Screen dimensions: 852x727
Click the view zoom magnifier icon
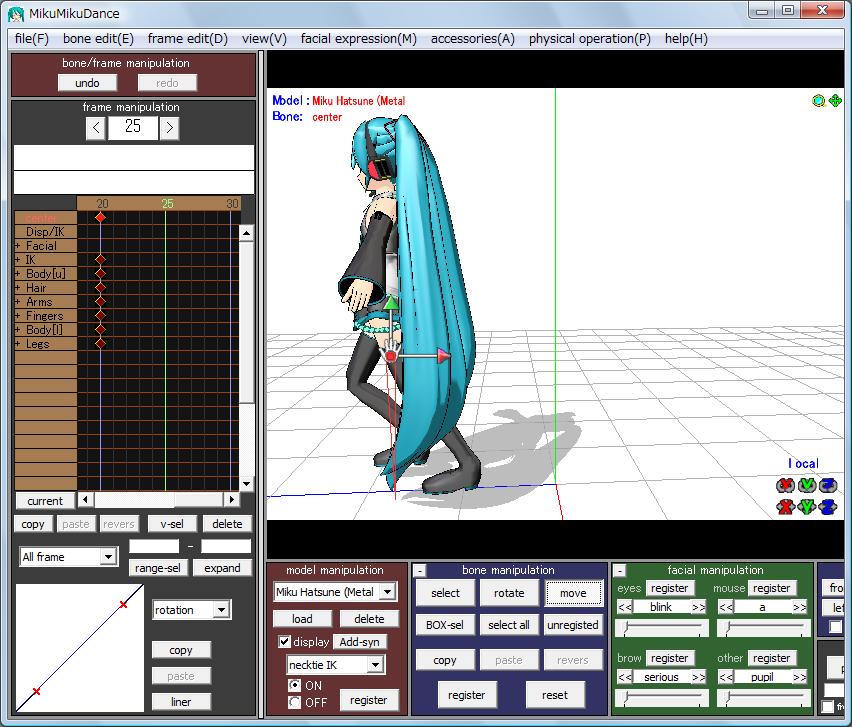pyautogui.click(x=818, y=101)
